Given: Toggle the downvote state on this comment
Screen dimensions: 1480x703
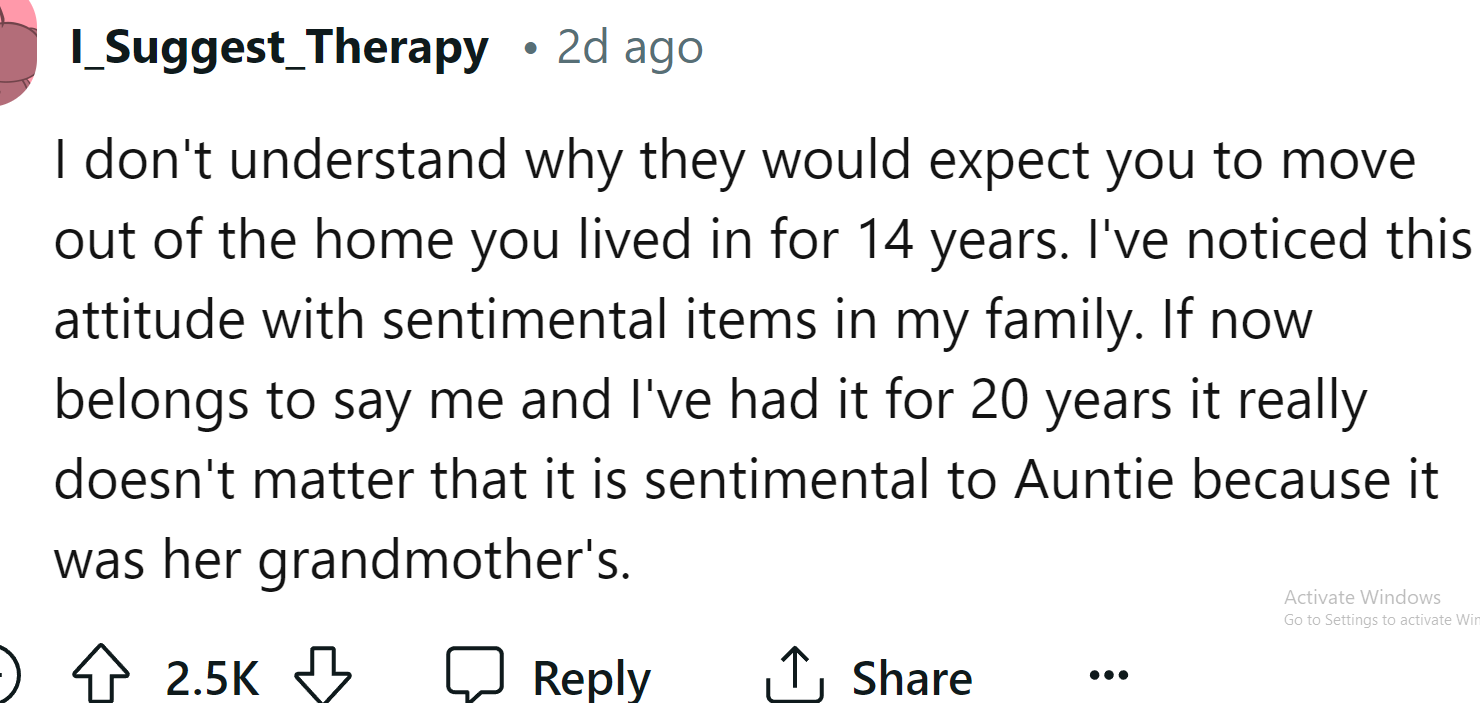Looking at the screenshot, I should pyautogui.click(x=320, y=678).
